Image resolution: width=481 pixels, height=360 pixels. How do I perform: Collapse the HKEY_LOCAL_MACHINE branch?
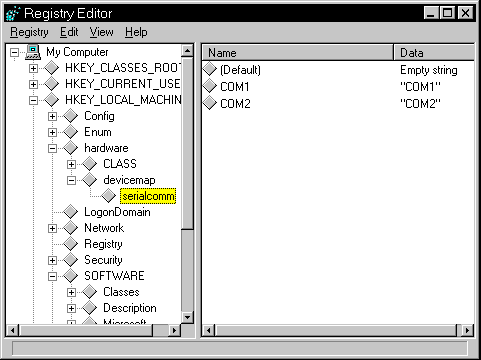33,100
